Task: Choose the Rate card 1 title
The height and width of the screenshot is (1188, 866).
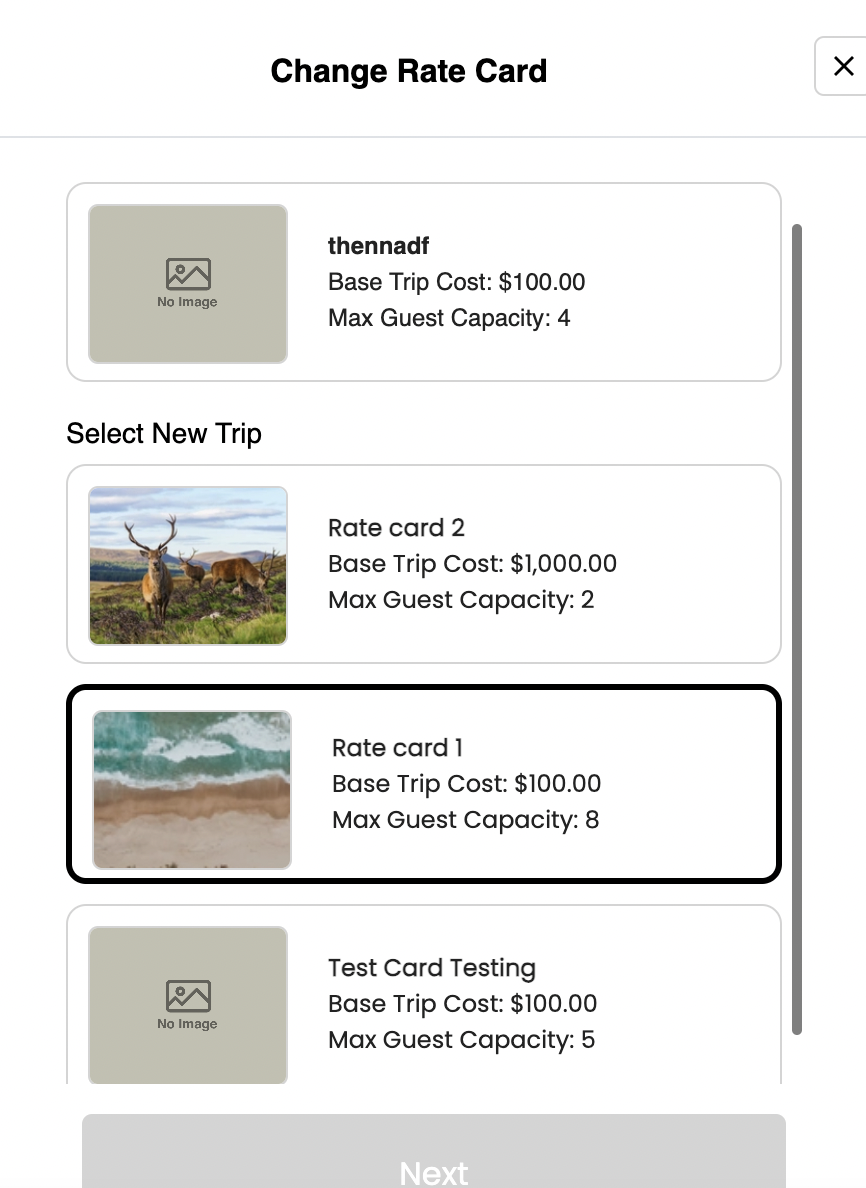Action: coord(397,748)
